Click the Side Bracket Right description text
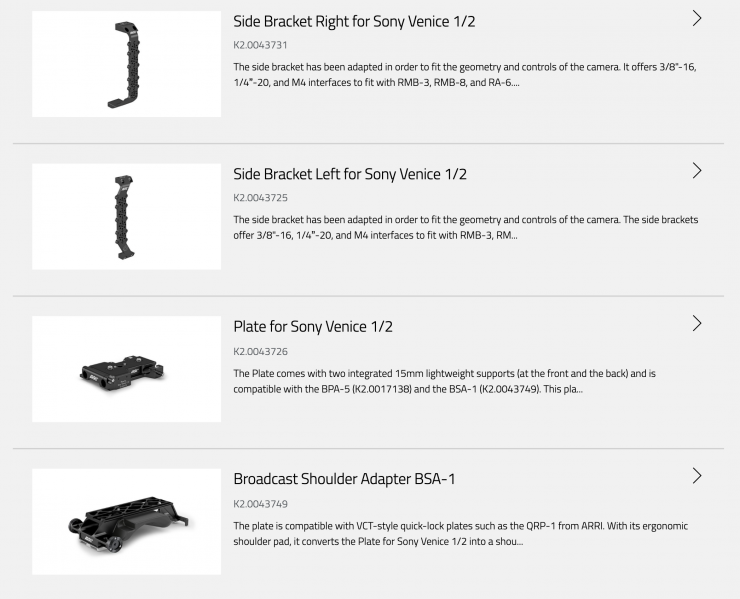Image resolution: width=740 pixels, height=599 pixels. click(x=465, y=75)
